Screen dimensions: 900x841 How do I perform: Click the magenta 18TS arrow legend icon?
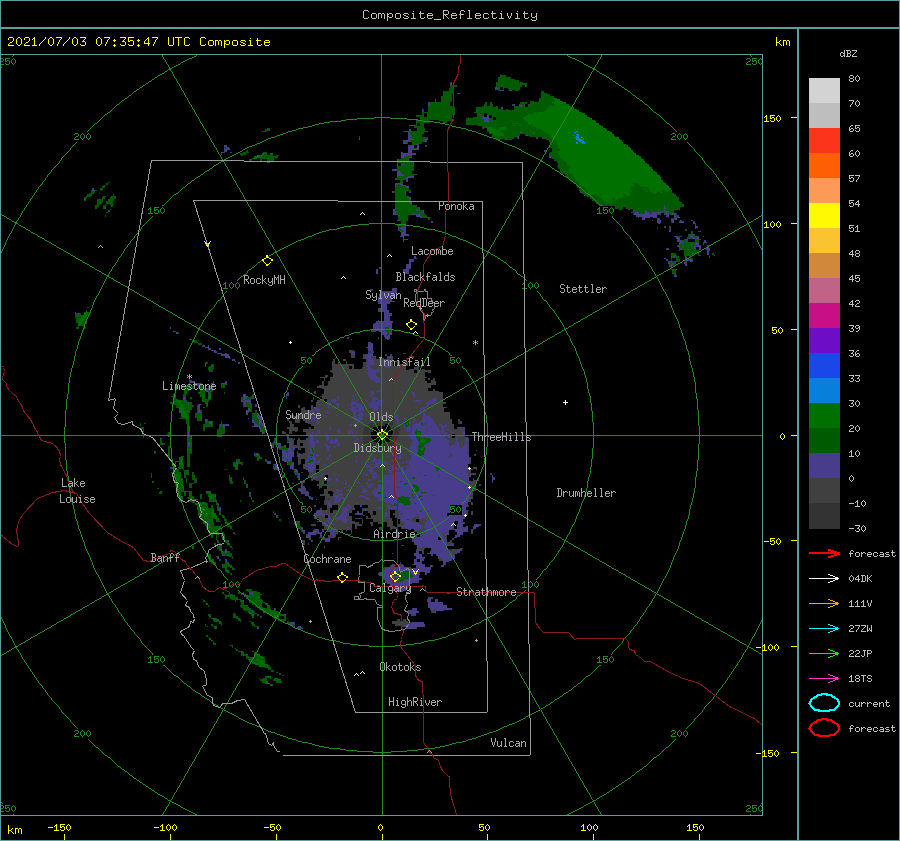tap(824, 679)
